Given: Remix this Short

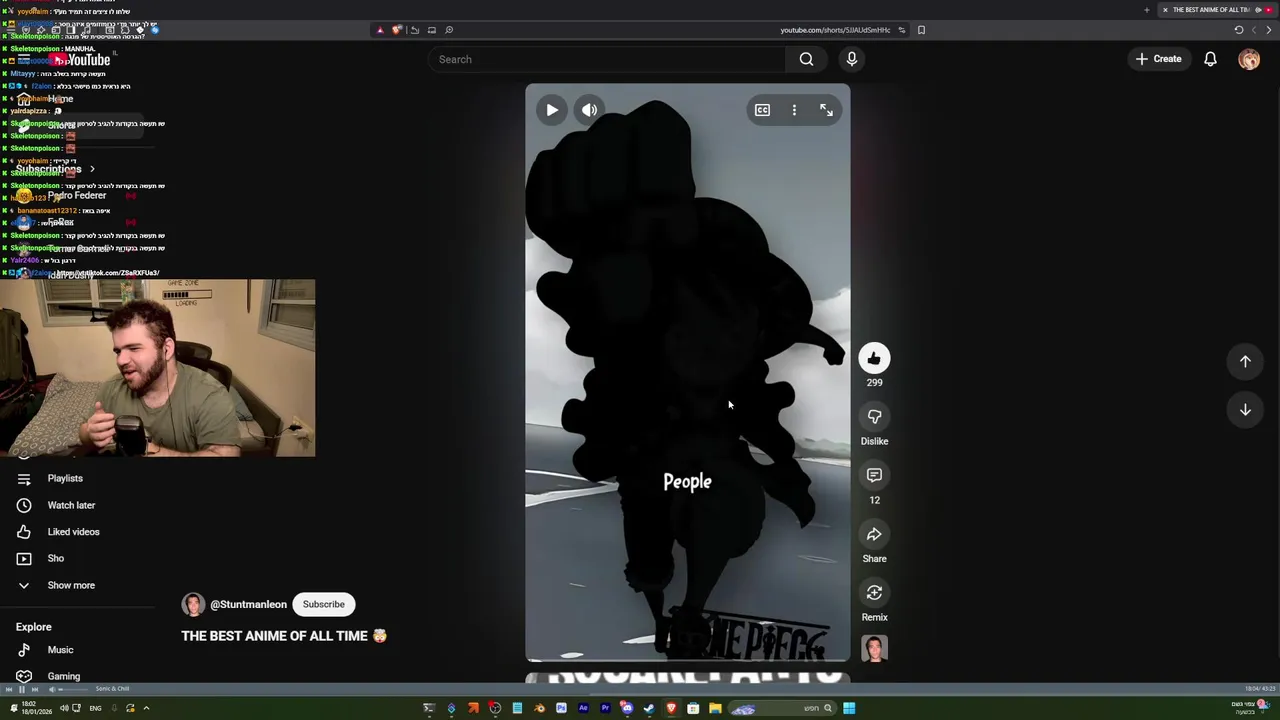Looking at the screenshot, I should [874, 592].
